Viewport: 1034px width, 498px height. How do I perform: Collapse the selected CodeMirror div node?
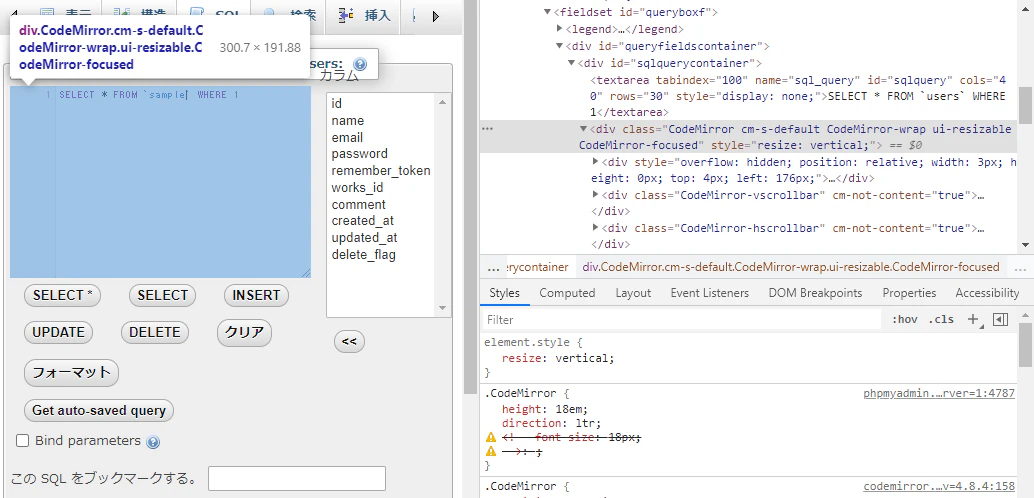pos(583,129)
